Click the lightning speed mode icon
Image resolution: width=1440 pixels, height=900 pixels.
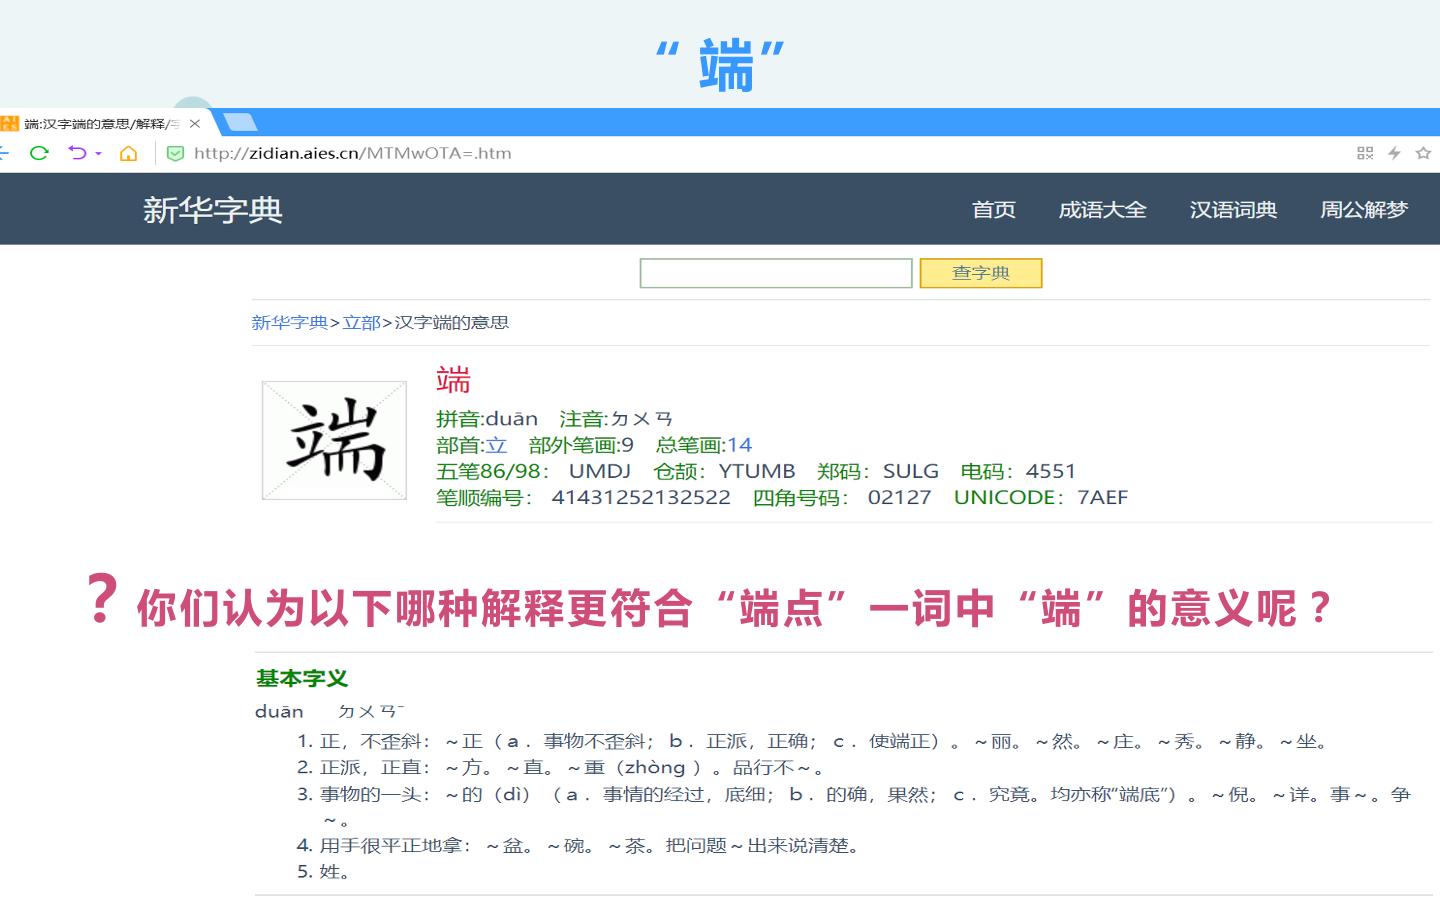tap(1394, 153)
